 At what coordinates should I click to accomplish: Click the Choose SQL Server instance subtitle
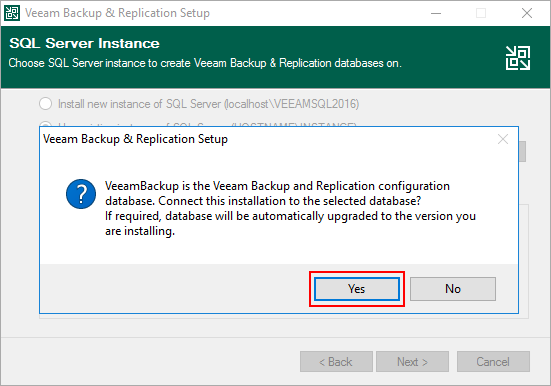coord(205,63)
